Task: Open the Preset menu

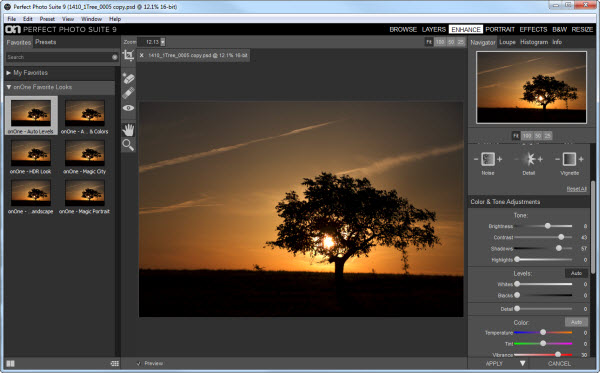Action: (47, 19)
